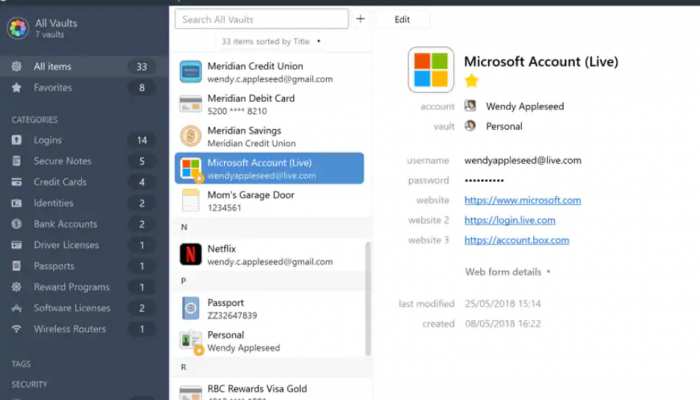Click the TAGS sidebar heading
700x400 pixels.
(21, 364)
